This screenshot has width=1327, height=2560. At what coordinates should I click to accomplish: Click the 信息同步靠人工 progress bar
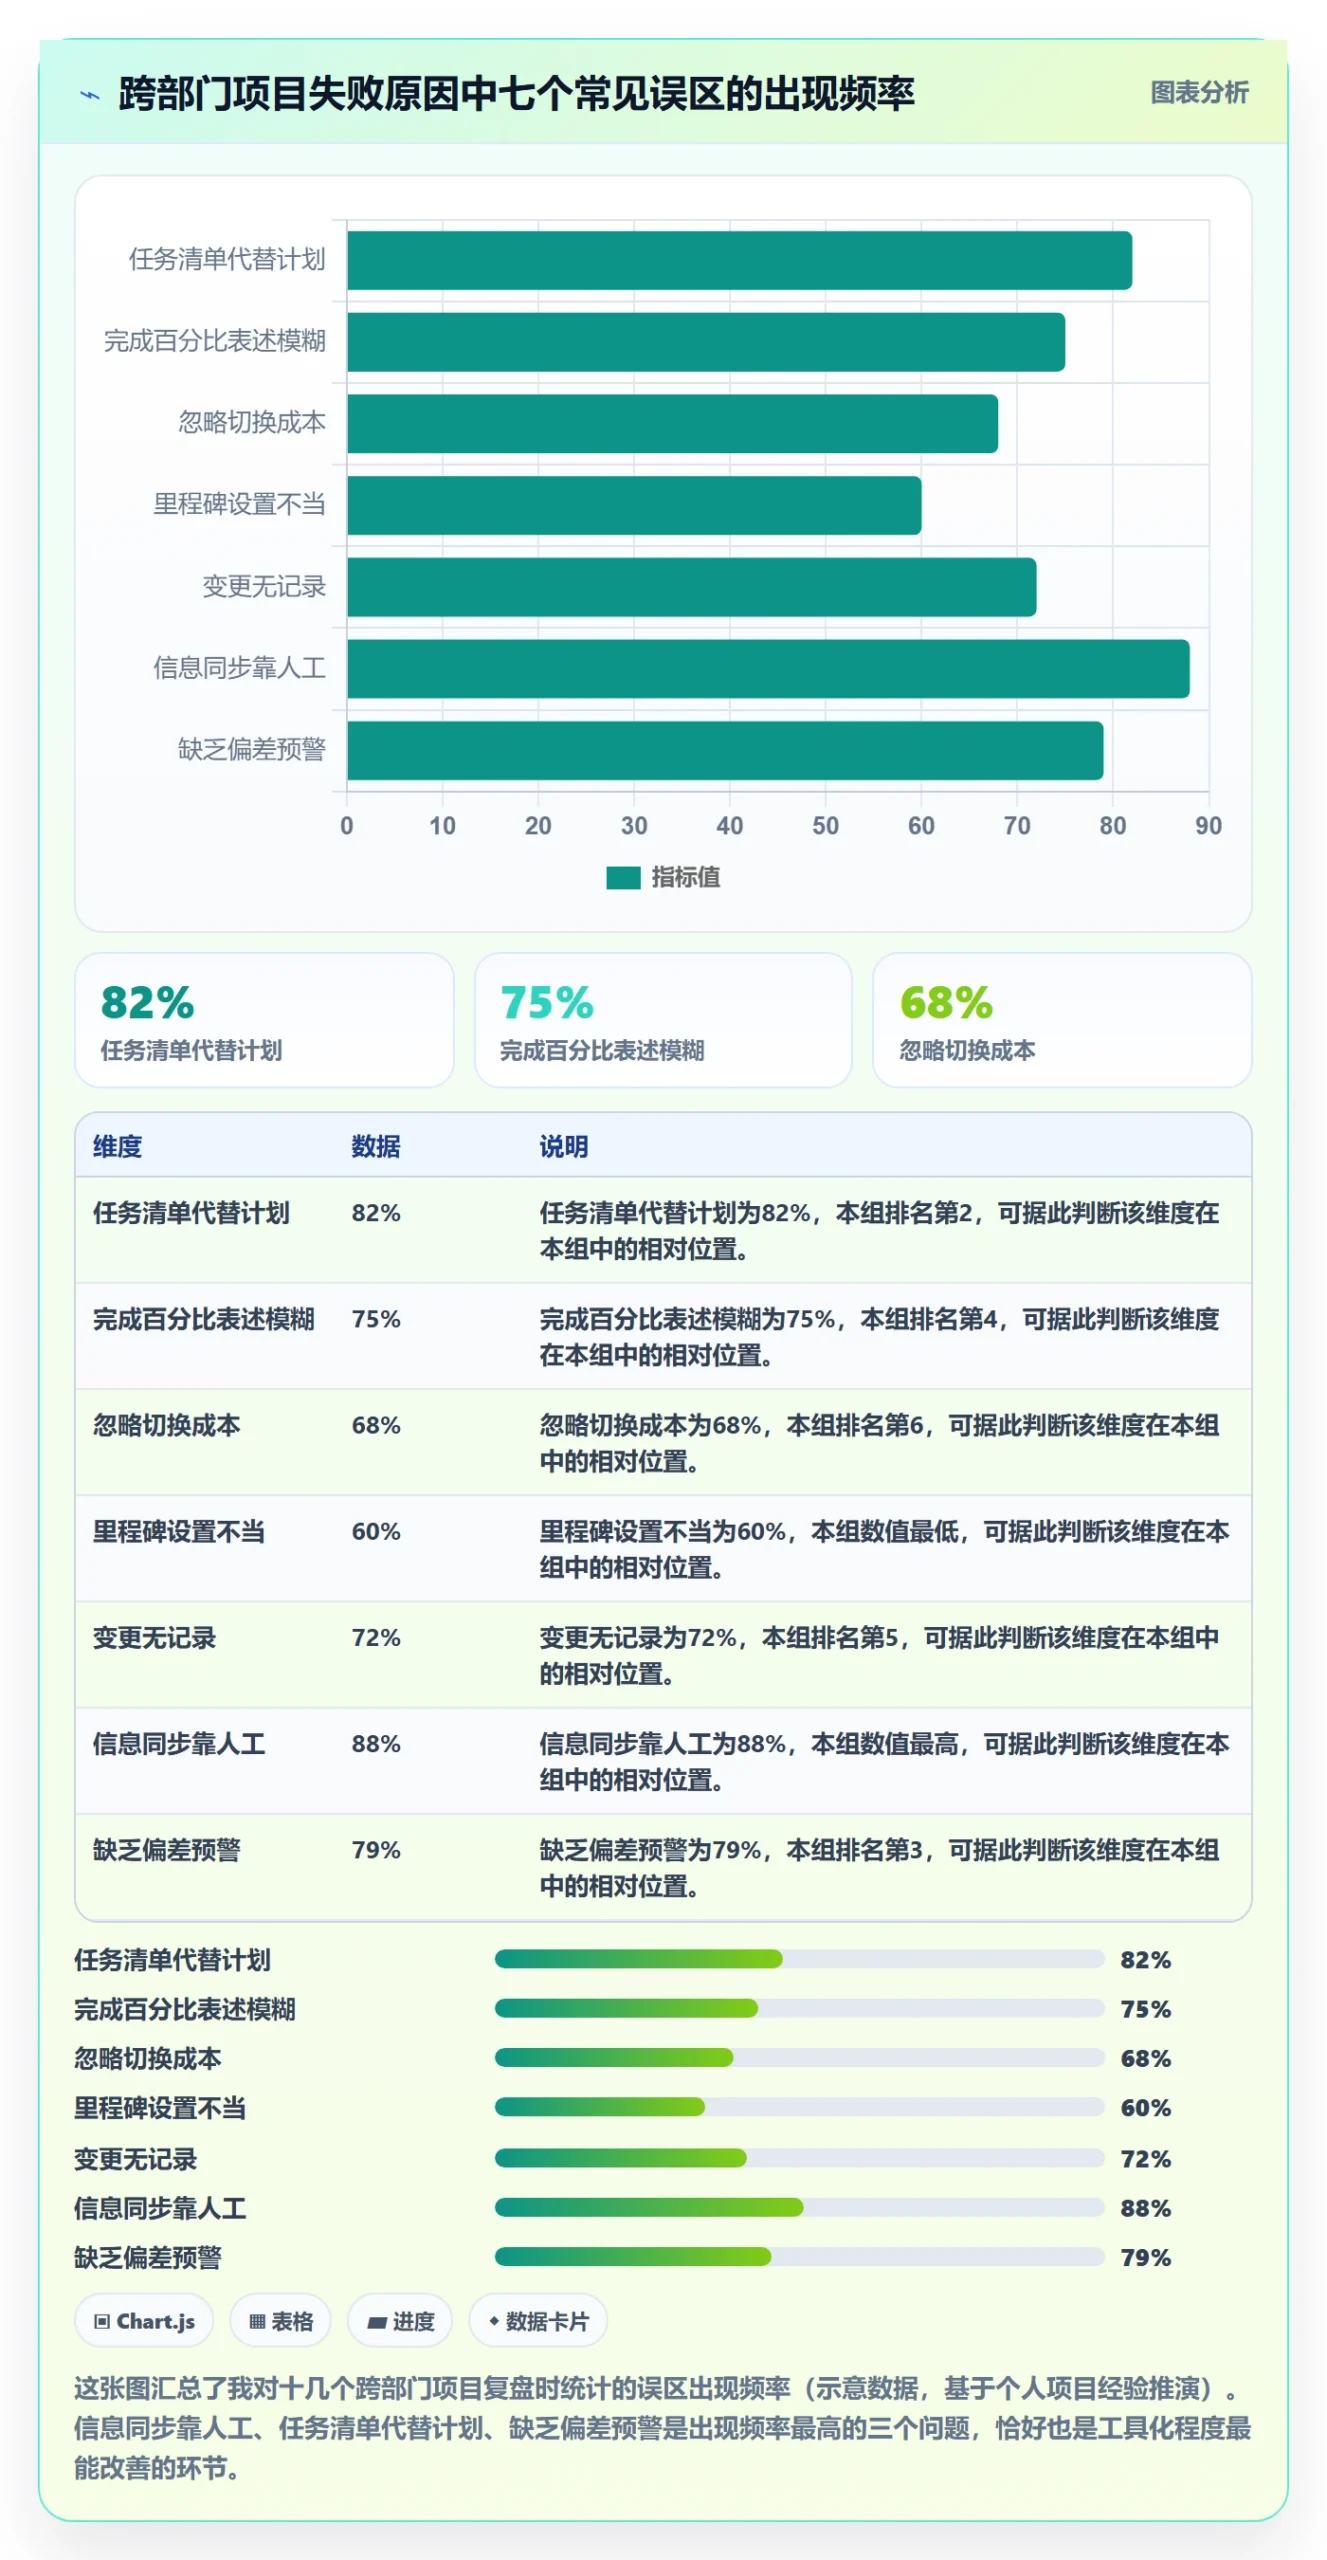tap(799, 2207)
